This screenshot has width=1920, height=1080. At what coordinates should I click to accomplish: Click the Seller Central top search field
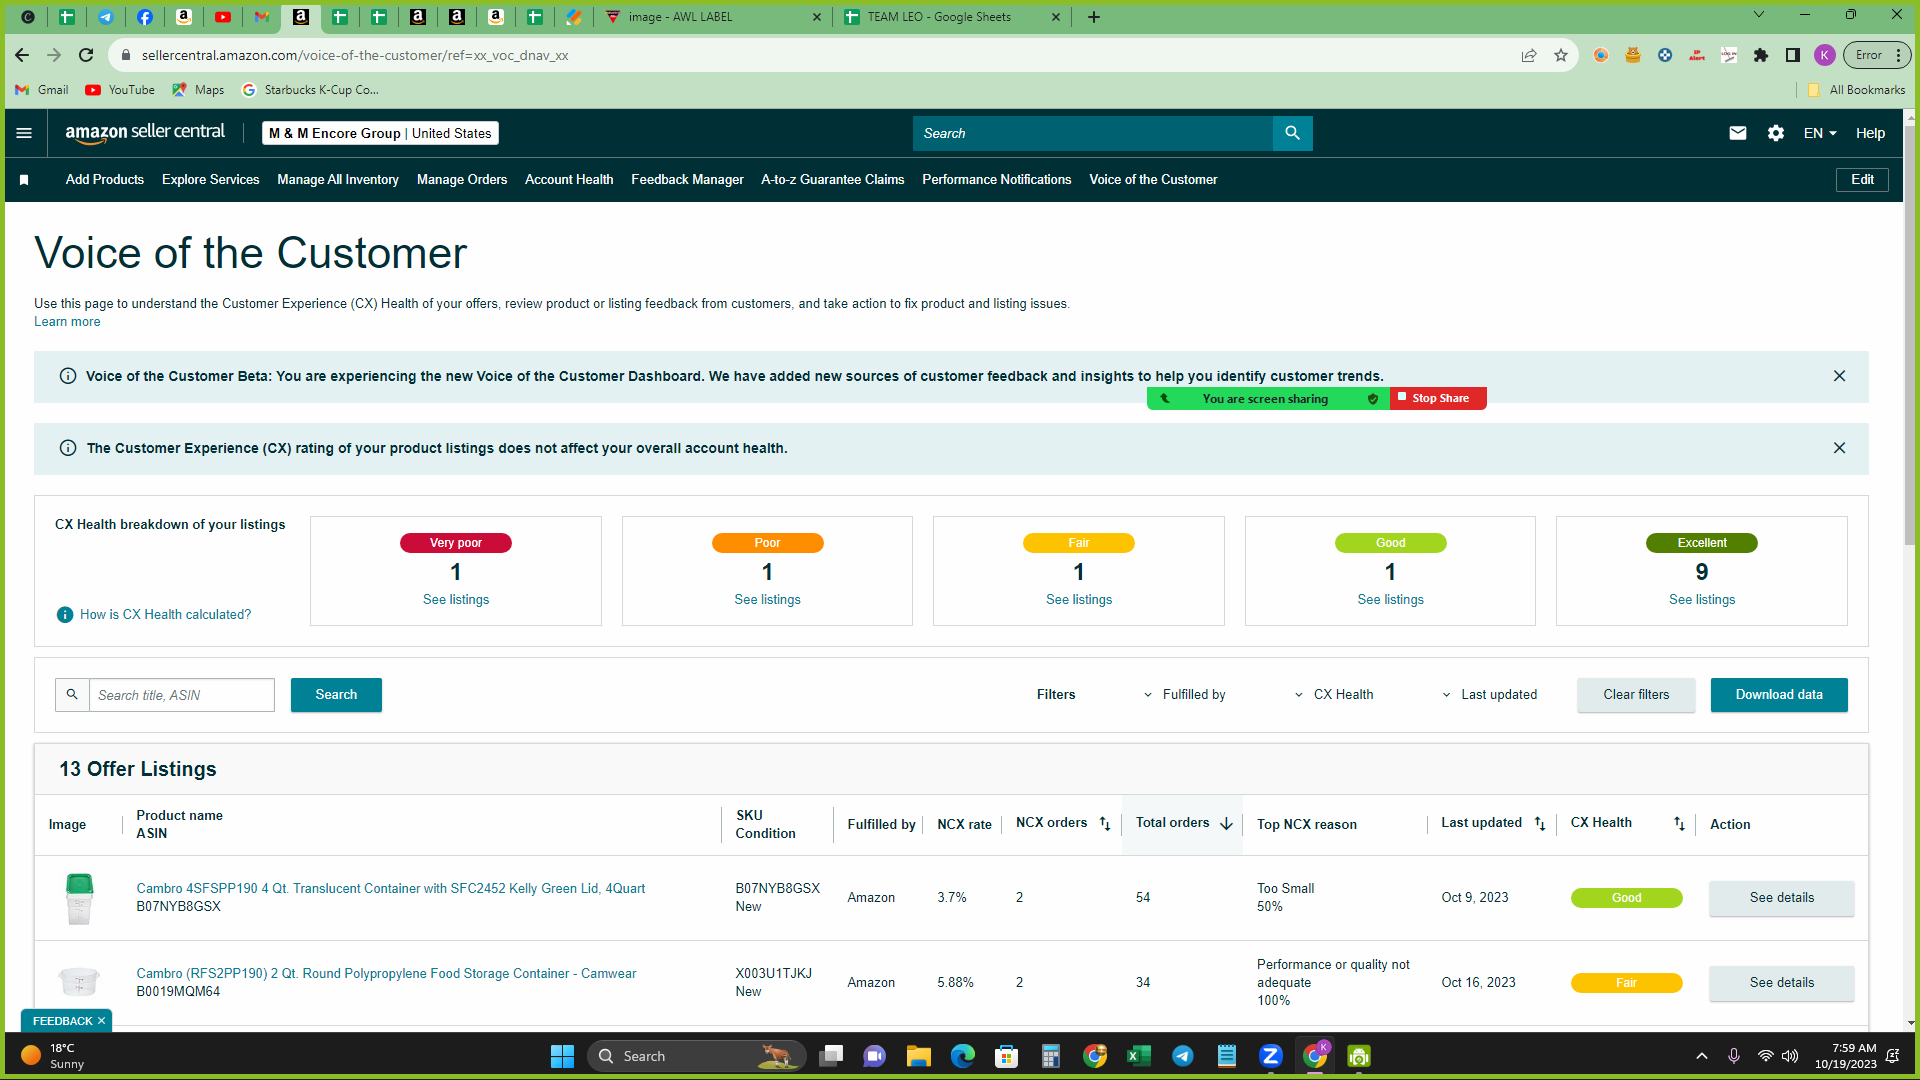pos(1093,133)
